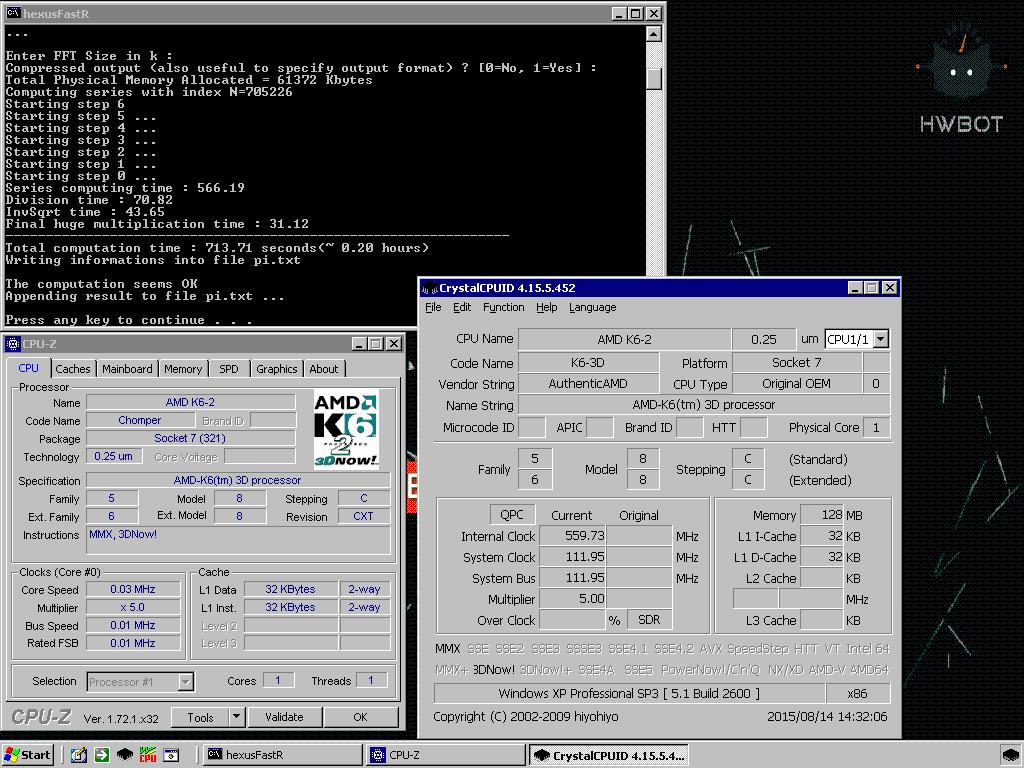The width and height of the screenshot is (1024, 768).
Task: Click the 2015/08/14 14:32:06 timestamp
Action: pos(827,716)
